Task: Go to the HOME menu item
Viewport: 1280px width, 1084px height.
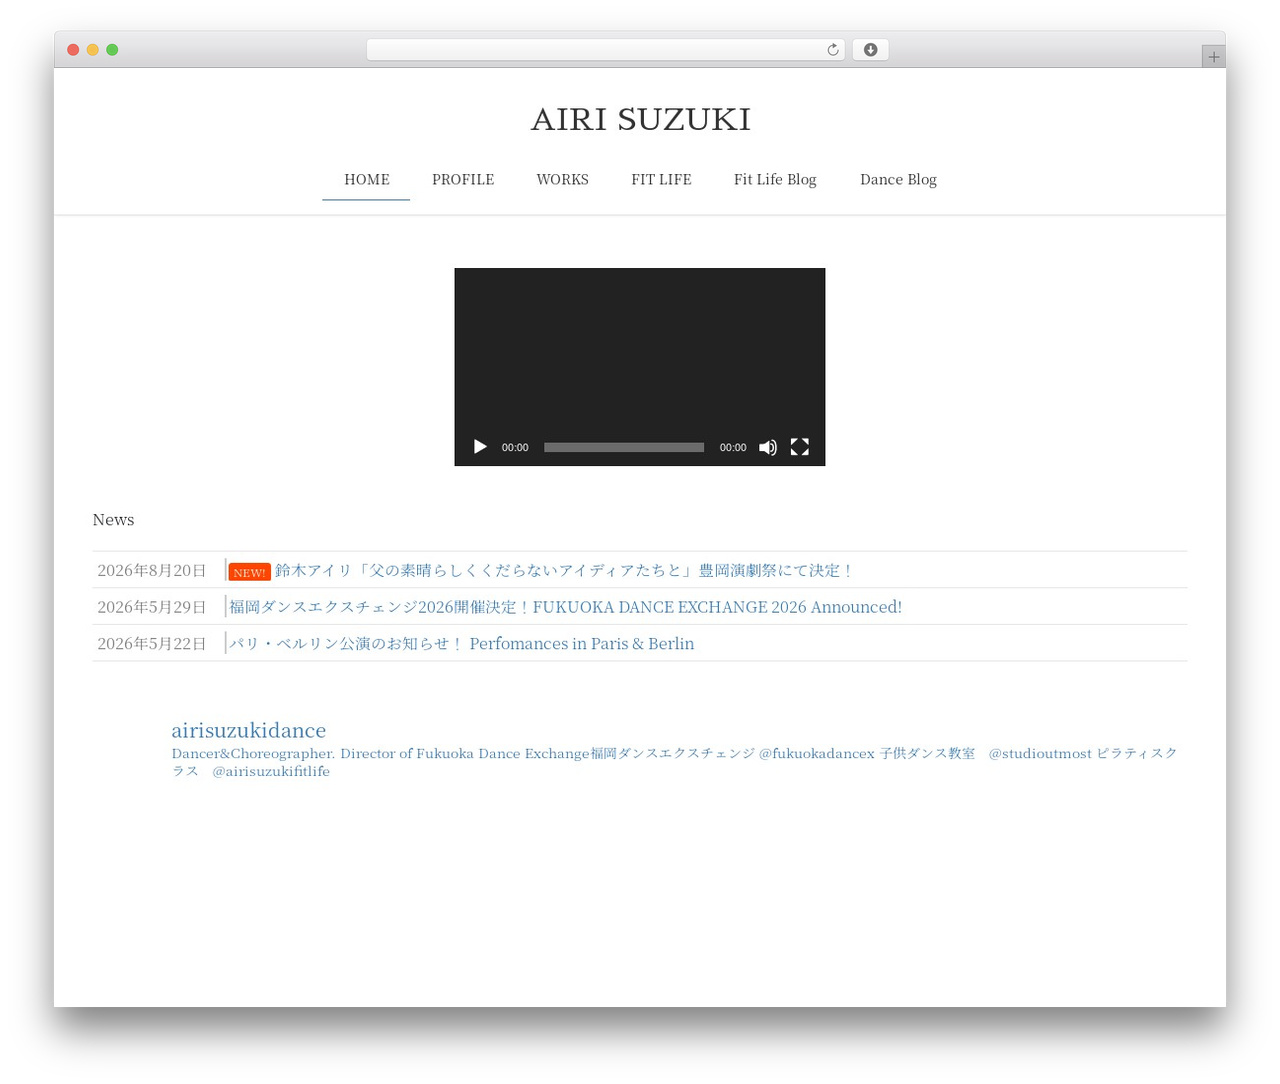Action: [367, 180]
